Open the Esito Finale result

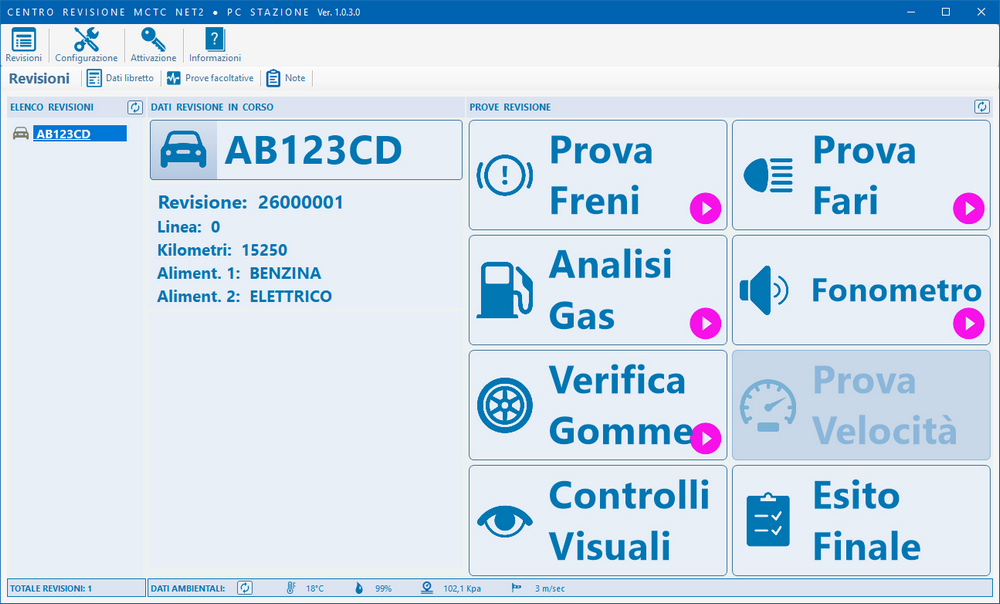coord(861,520)
